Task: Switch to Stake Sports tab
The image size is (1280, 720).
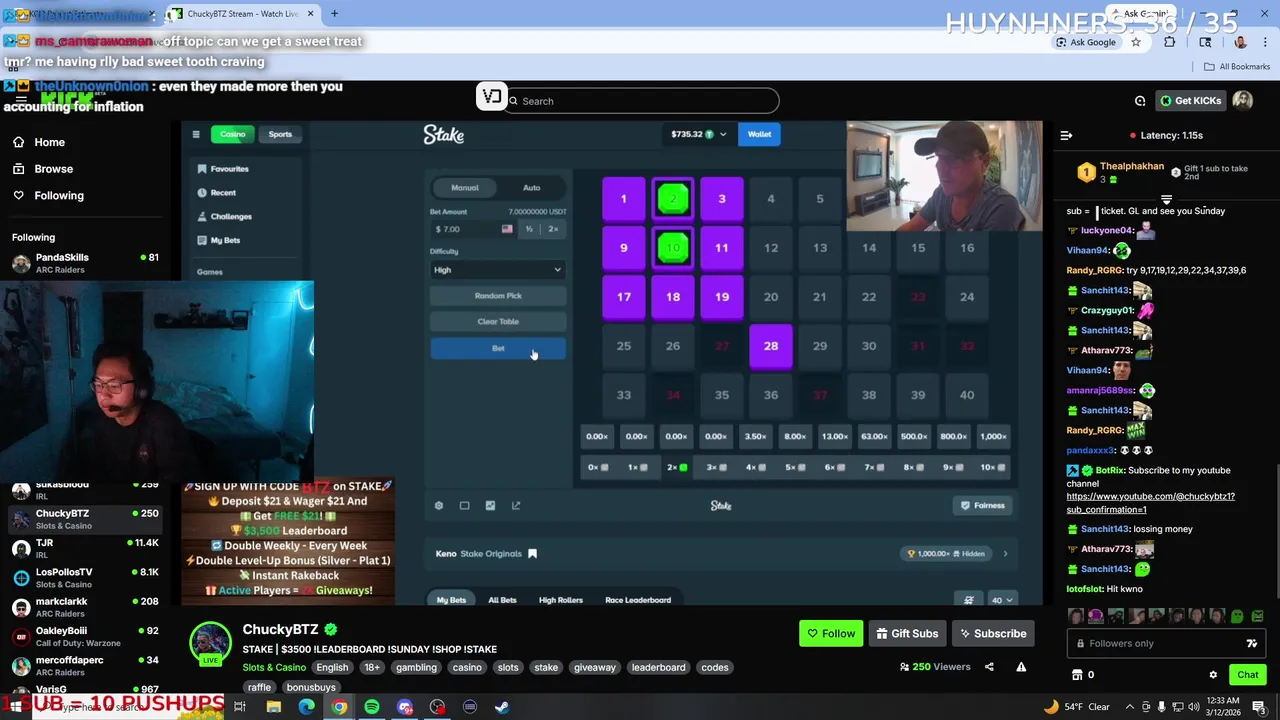Action: pos(280,134)
